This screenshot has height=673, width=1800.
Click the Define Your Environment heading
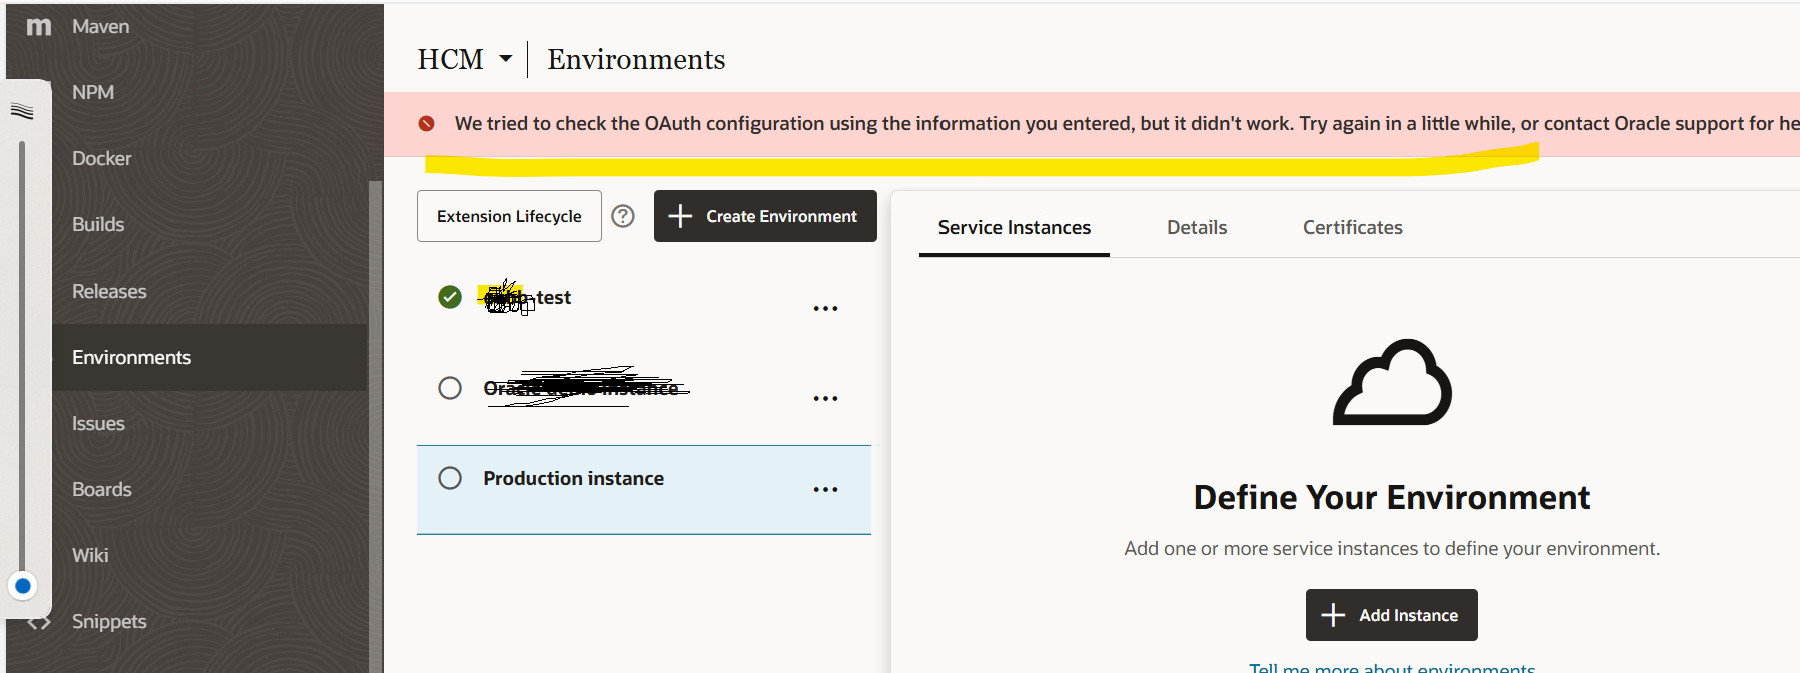click(1392, 497)
